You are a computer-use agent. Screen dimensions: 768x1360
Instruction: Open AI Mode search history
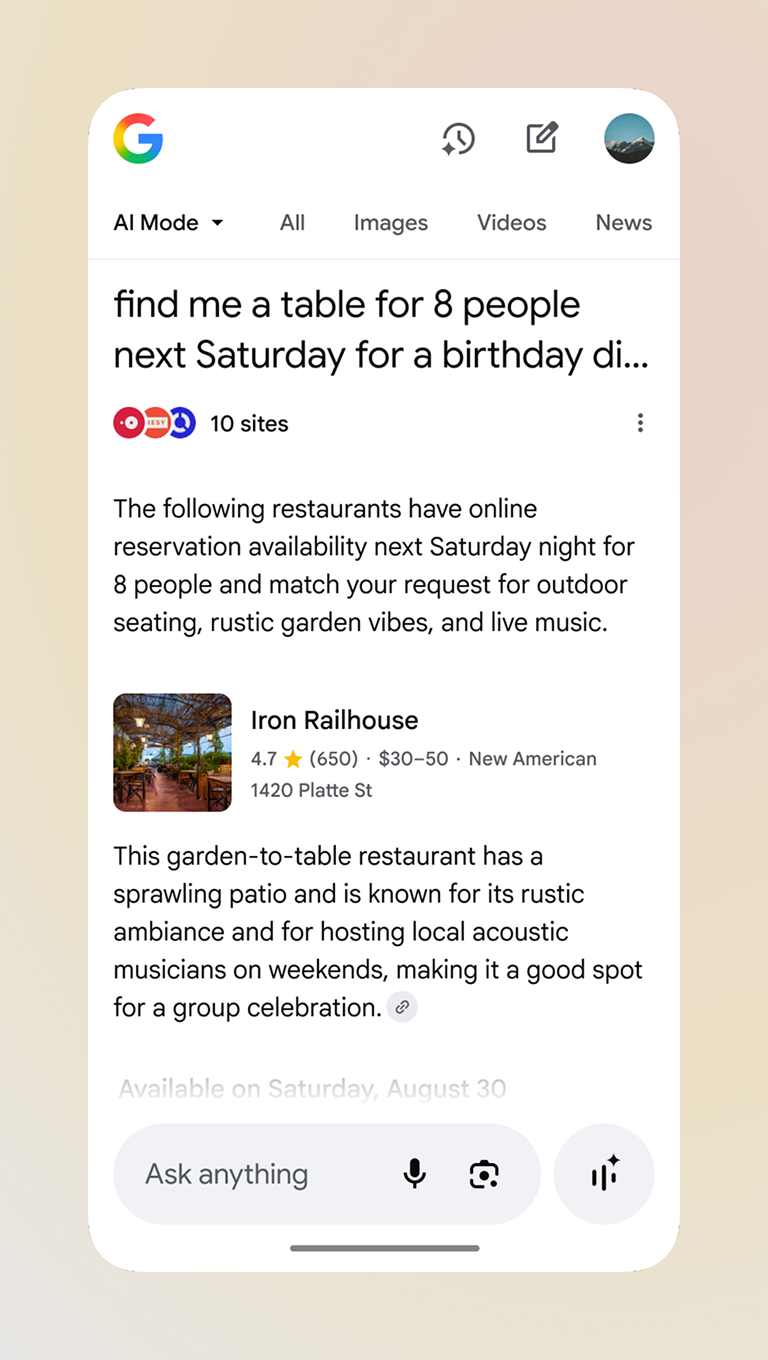(458, 139)
